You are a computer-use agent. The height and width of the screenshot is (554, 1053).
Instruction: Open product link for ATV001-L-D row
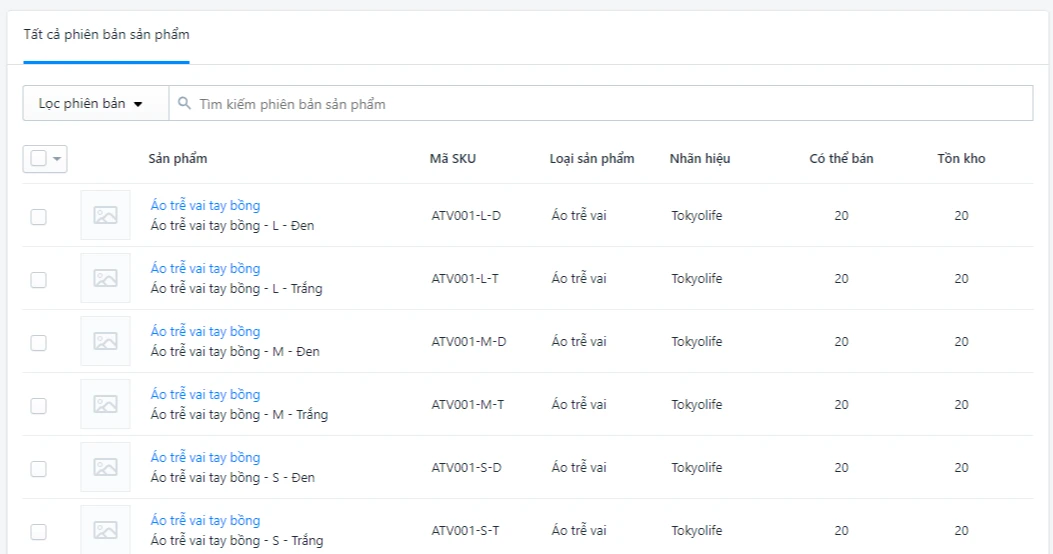205,205
